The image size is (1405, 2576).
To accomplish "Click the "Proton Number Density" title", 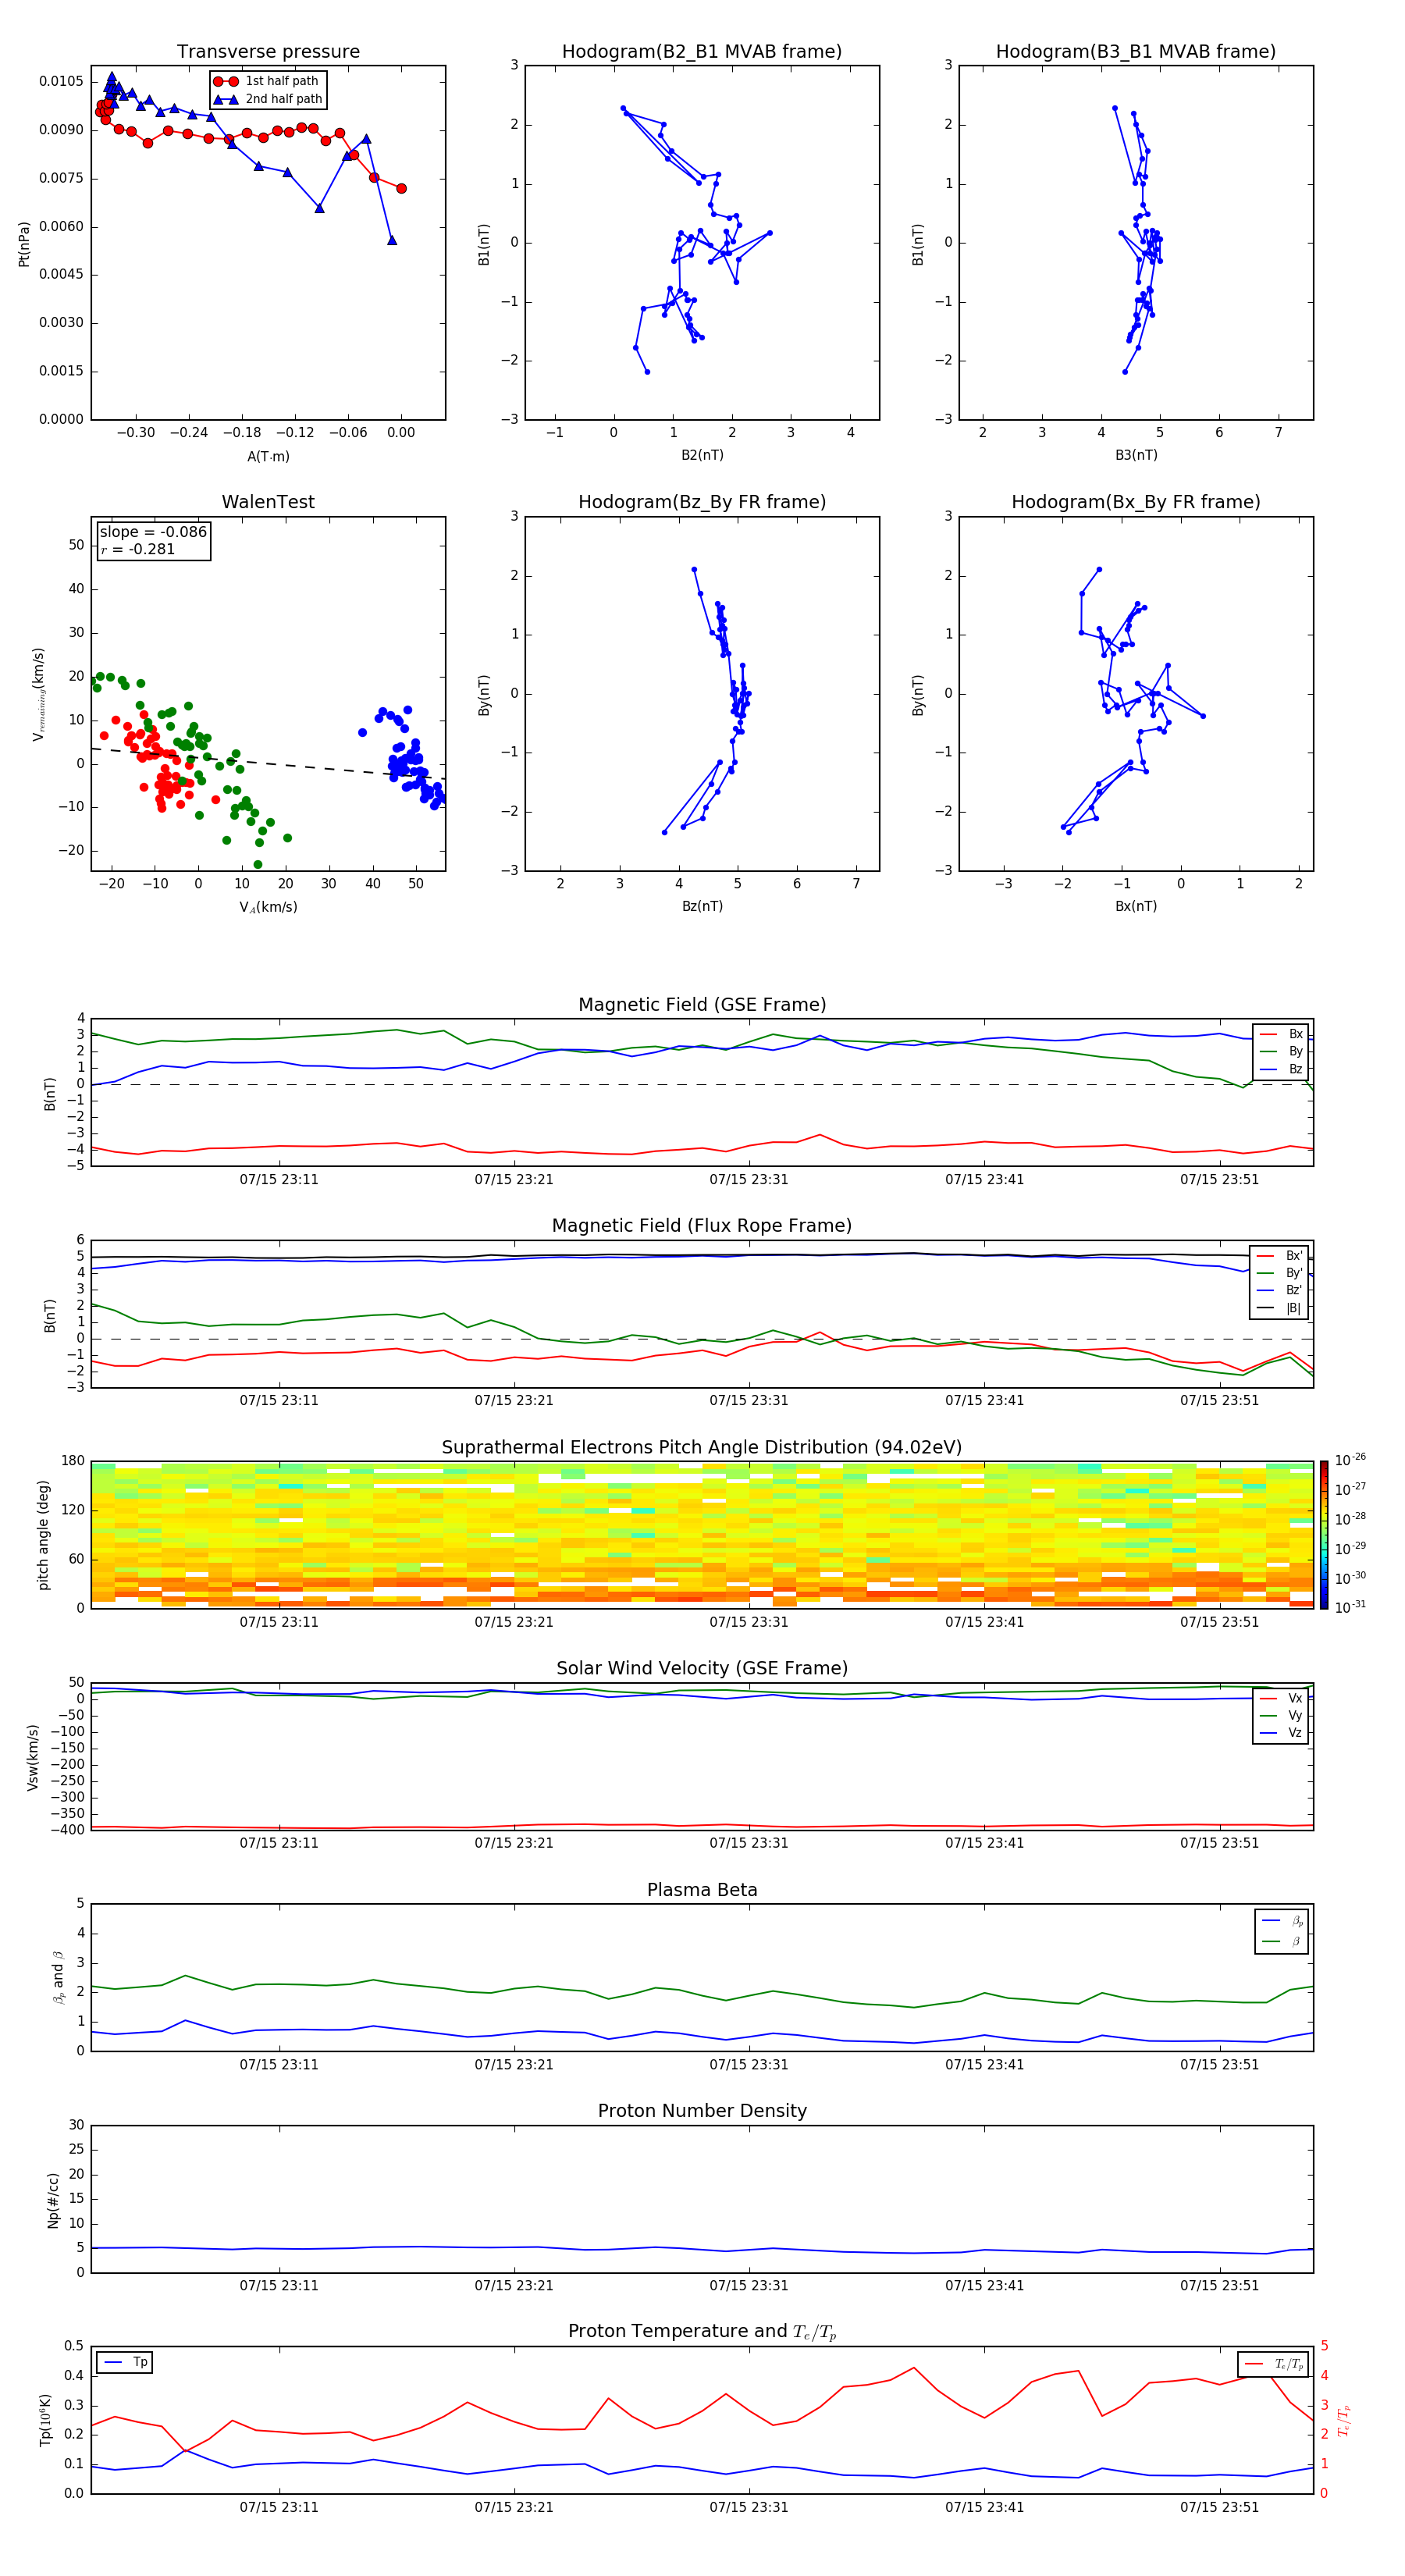I will pos(702,2111).
